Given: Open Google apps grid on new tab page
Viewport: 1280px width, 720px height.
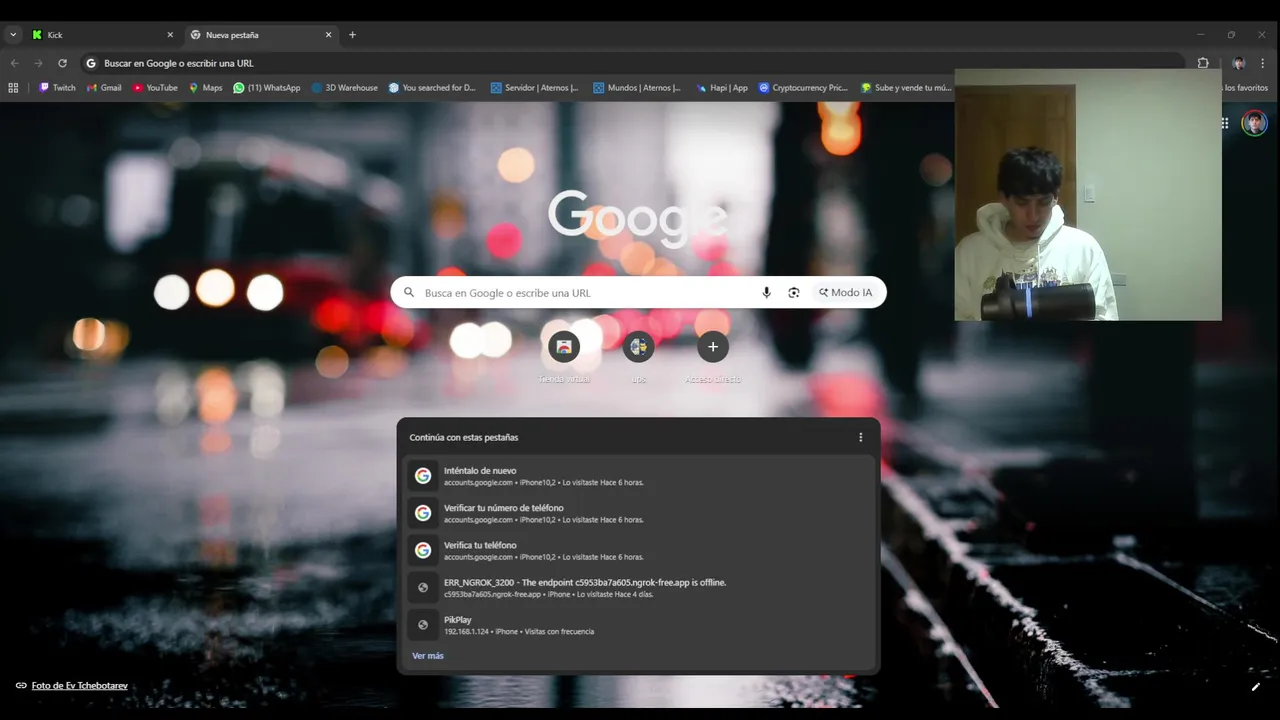Looking at the screenshot, I should [x=1225, y=123].
